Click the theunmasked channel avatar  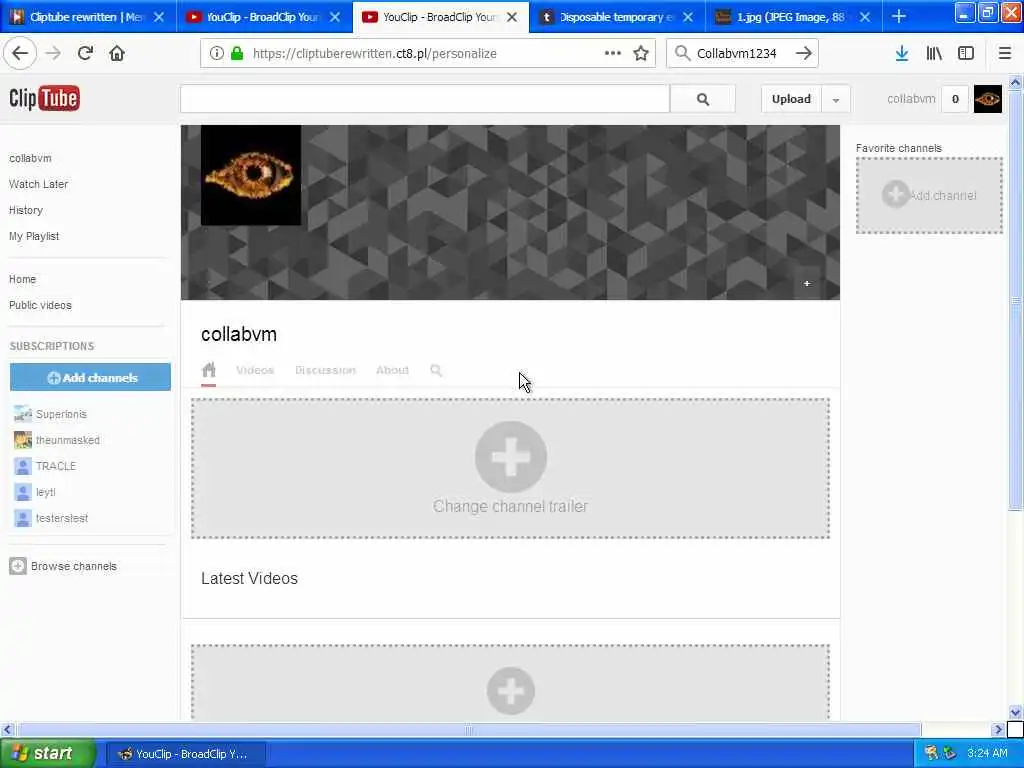(23, 440)
